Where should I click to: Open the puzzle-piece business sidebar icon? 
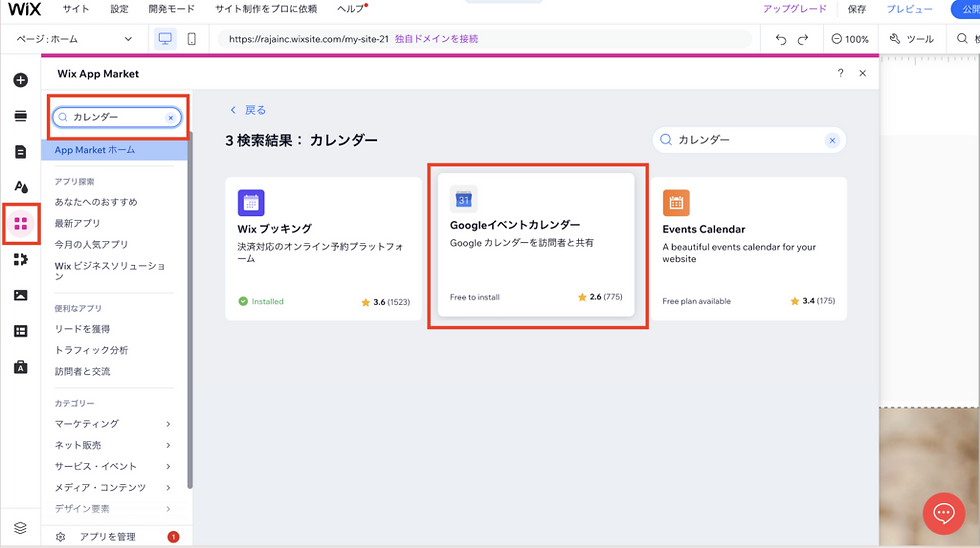[21, 259]
